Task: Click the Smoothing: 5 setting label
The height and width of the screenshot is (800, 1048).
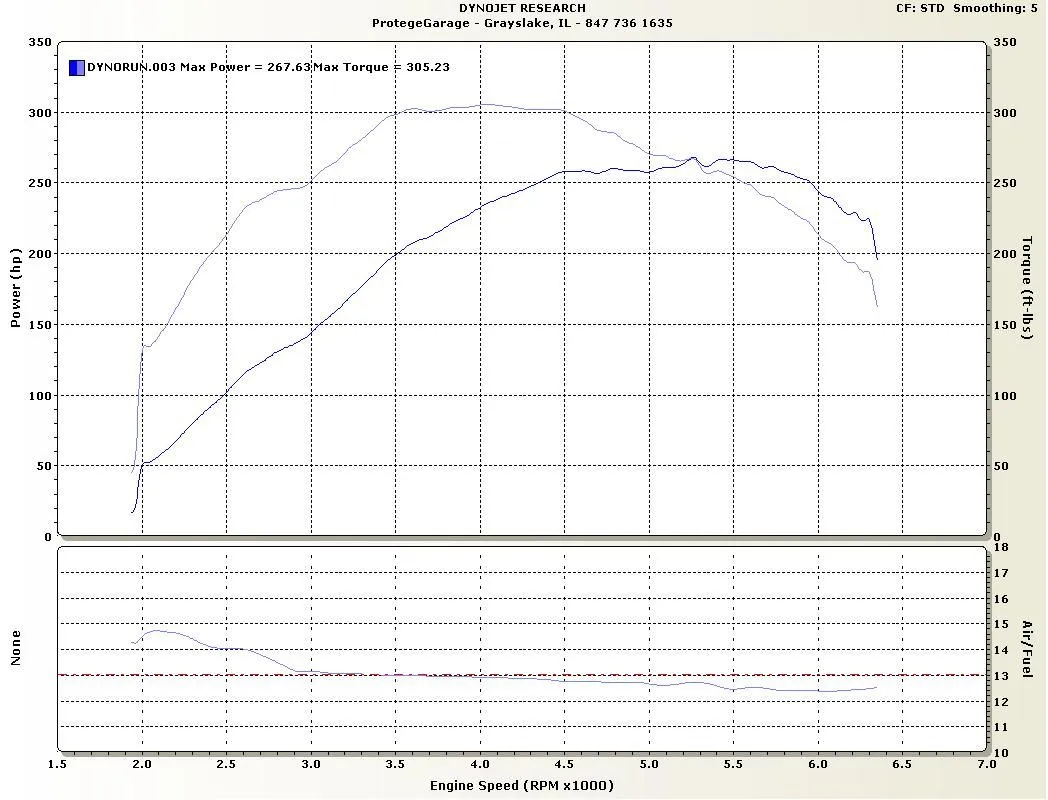Action: coord(995,8)
